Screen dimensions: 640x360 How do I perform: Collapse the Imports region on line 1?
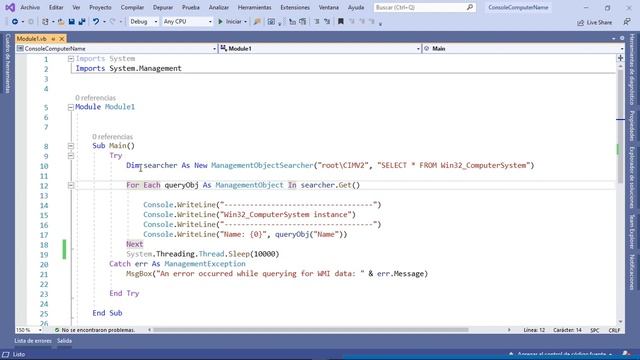[x=71, y=59]
